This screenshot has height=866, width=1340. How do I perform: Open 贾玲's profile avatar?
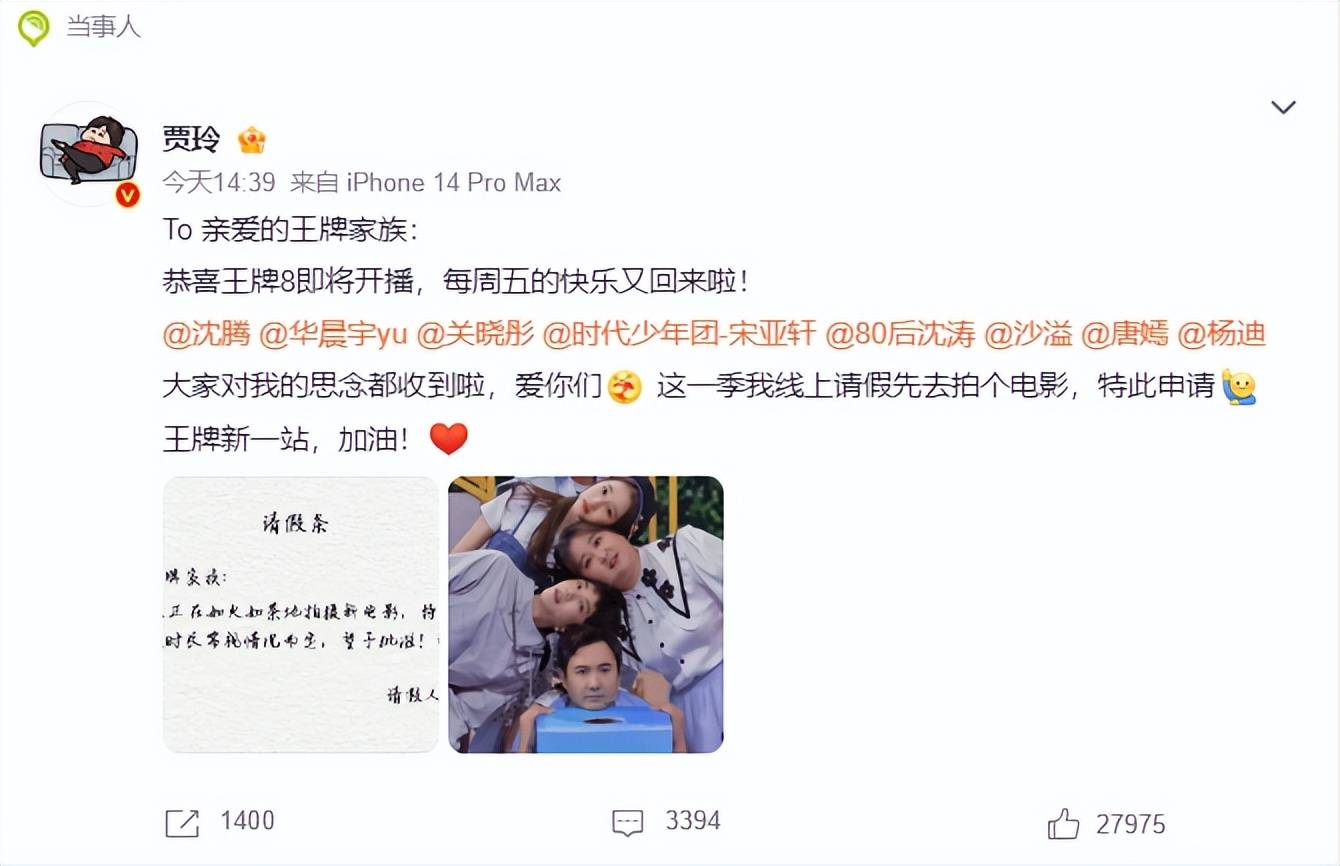[88, 153]
